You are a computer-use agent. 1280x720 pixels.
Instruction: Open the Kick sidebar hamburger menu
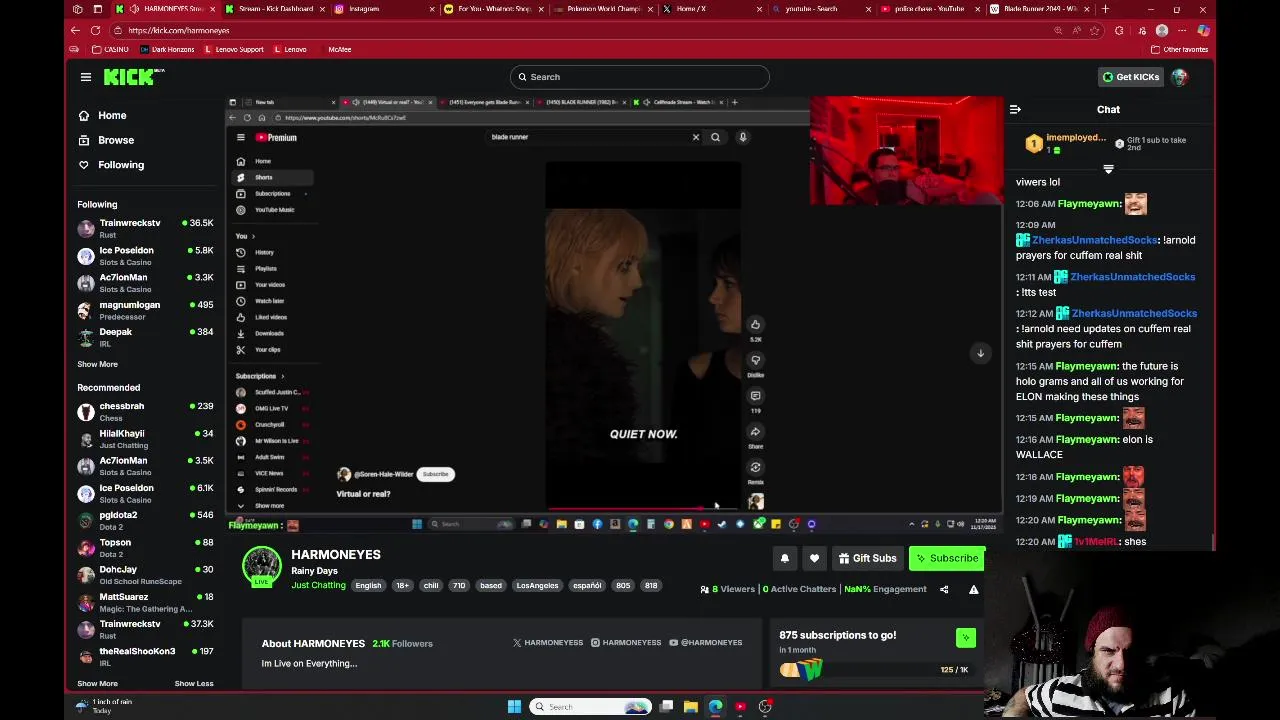click(86, 77)
